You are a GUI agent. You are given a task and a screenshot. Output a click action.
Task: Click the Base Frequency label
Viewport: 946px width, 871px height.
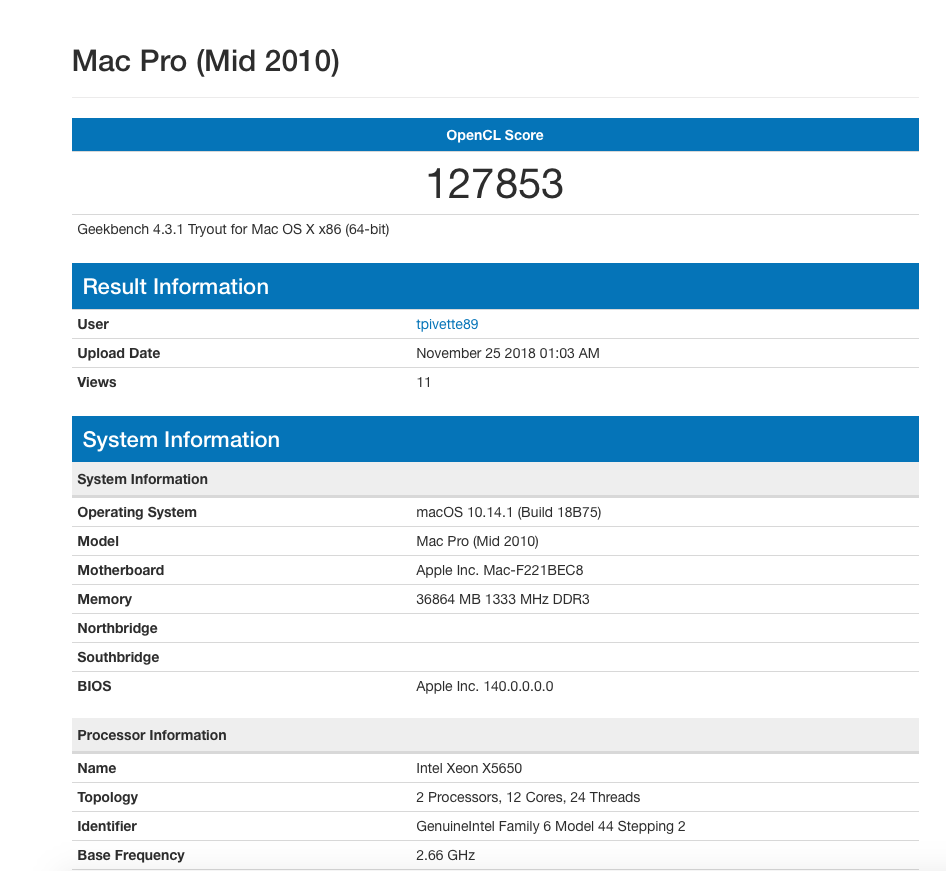(131, 855)
